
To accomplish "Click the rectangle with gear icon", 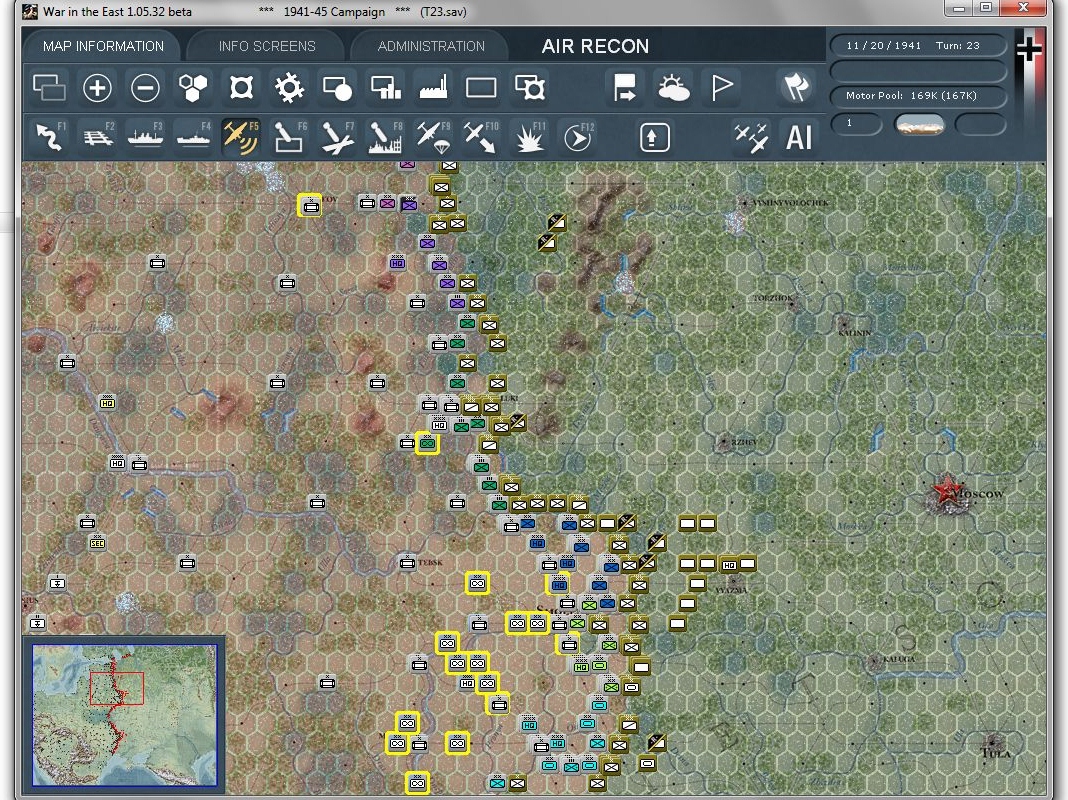I will (530, 88).
